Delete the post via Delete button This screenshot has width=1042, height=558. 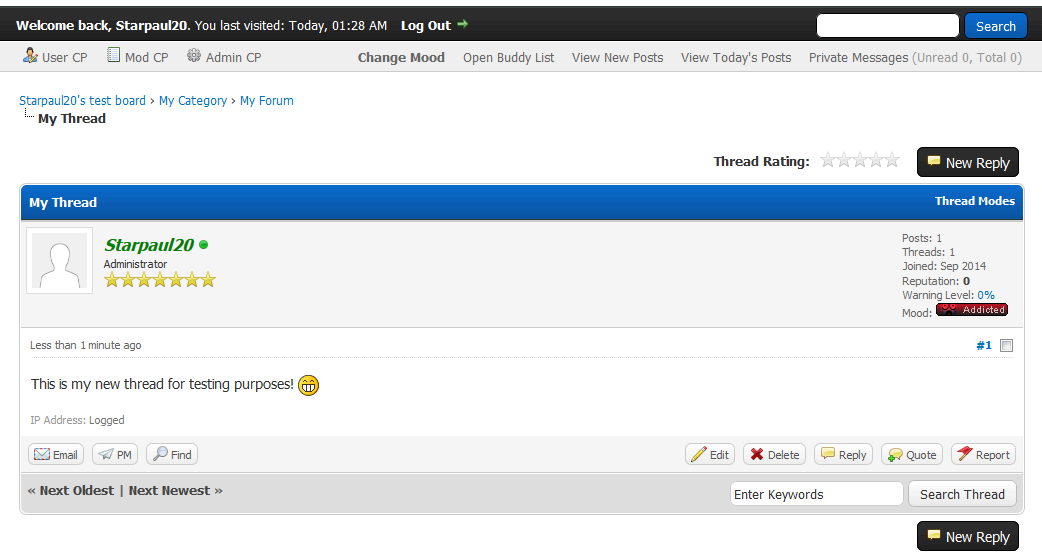tap(774, 454)
